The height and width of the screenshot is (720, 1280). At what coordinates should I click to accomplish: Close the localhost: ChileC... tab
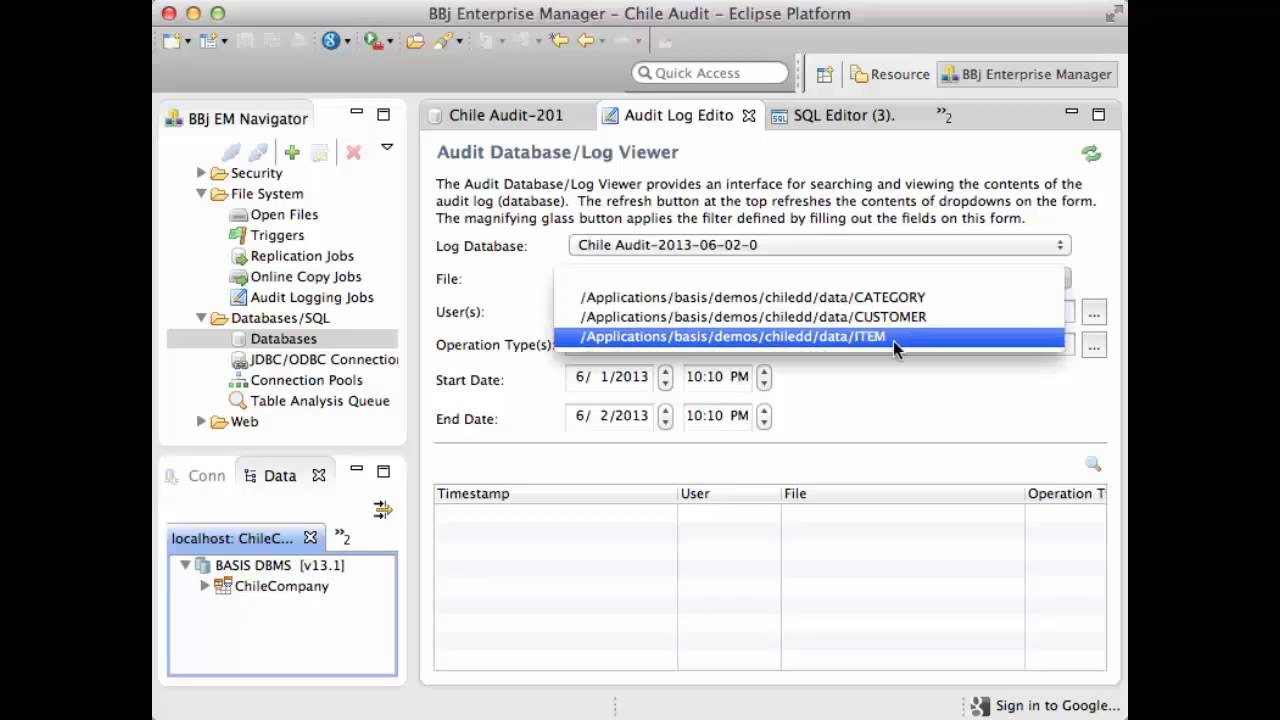click(x=310, y=538)
